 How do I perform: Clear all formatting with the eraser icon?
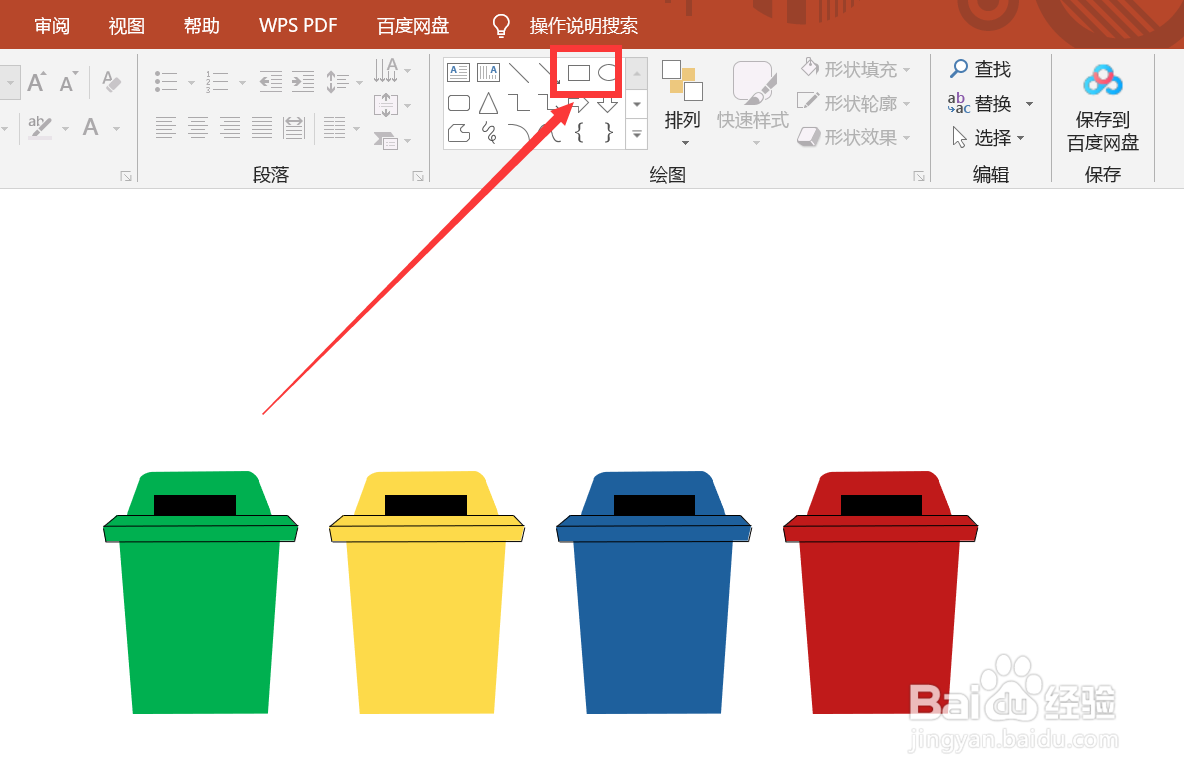[111, 82]
